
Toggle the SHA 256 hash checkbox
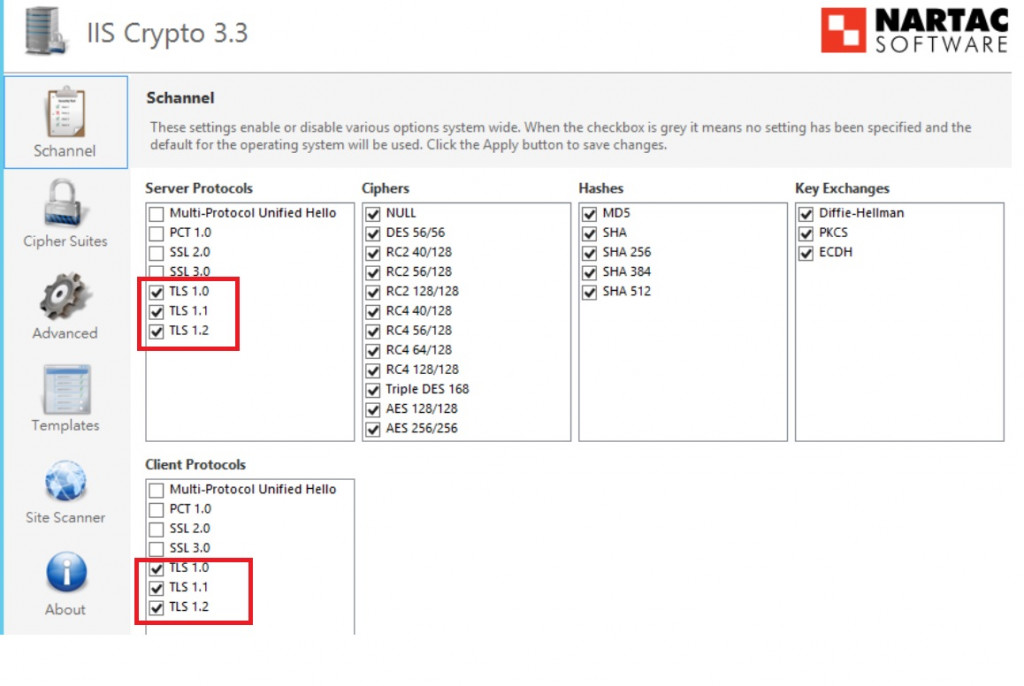[x=590, y=253]
